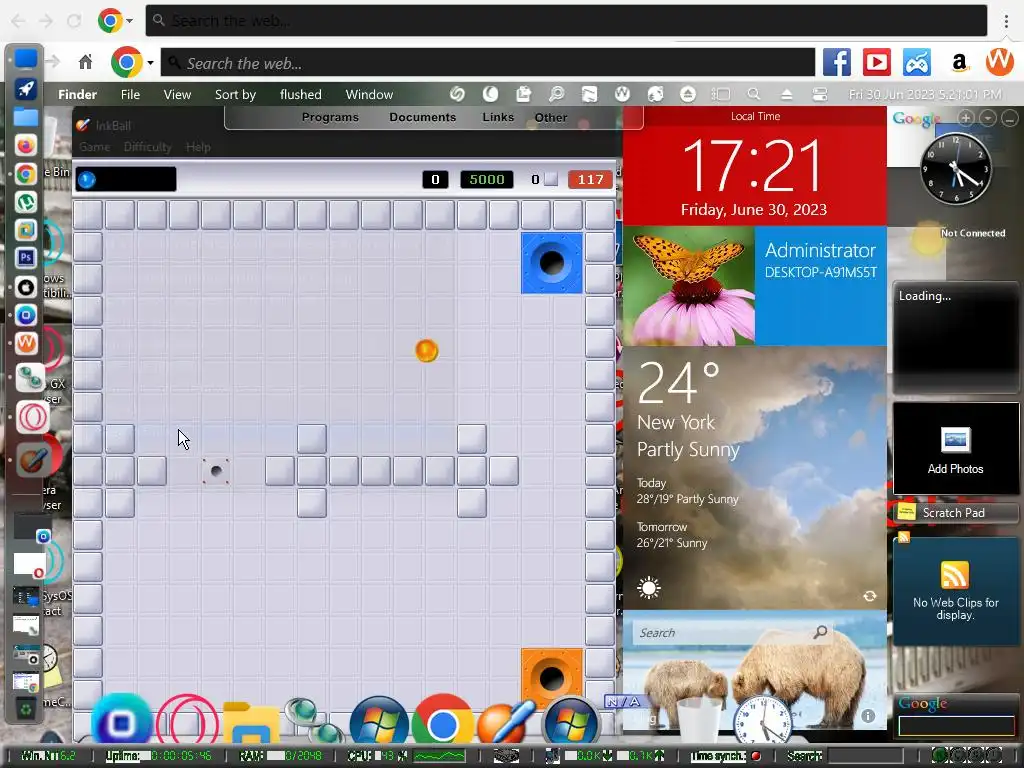Open the Scratch Pad gadget
The image size is (1024, 768).
(954, 513)
